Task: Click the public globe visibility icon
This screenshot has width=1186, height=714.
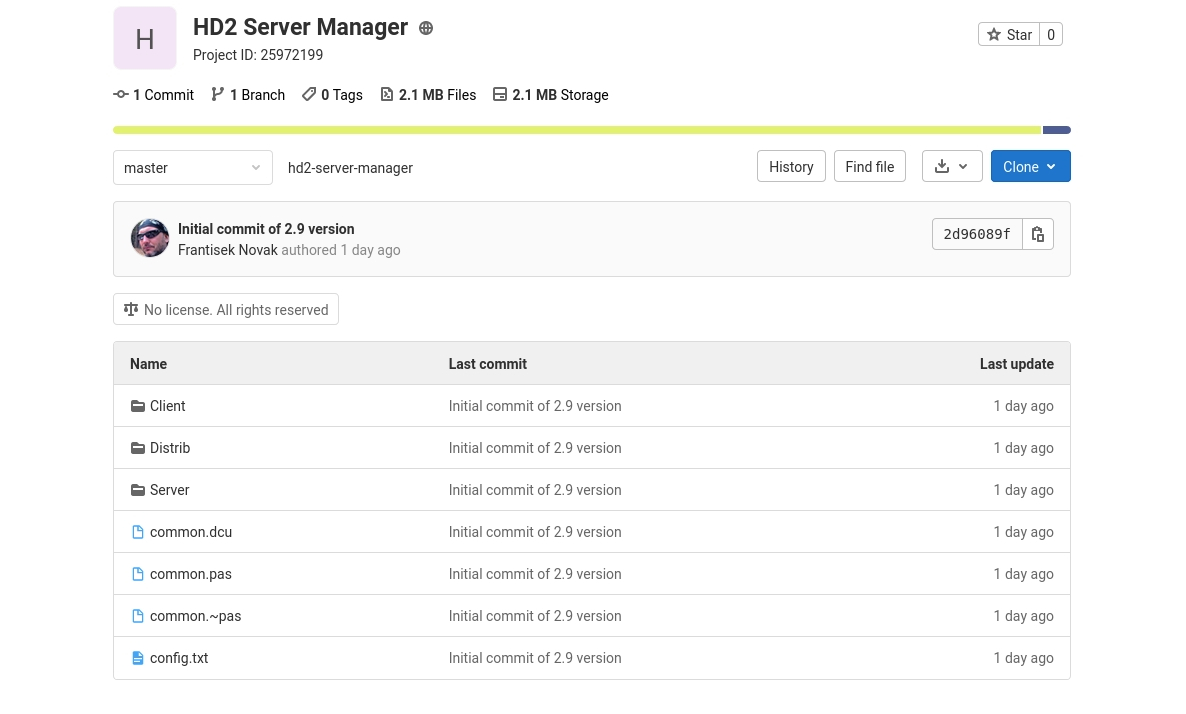Action: coord(426,28)
